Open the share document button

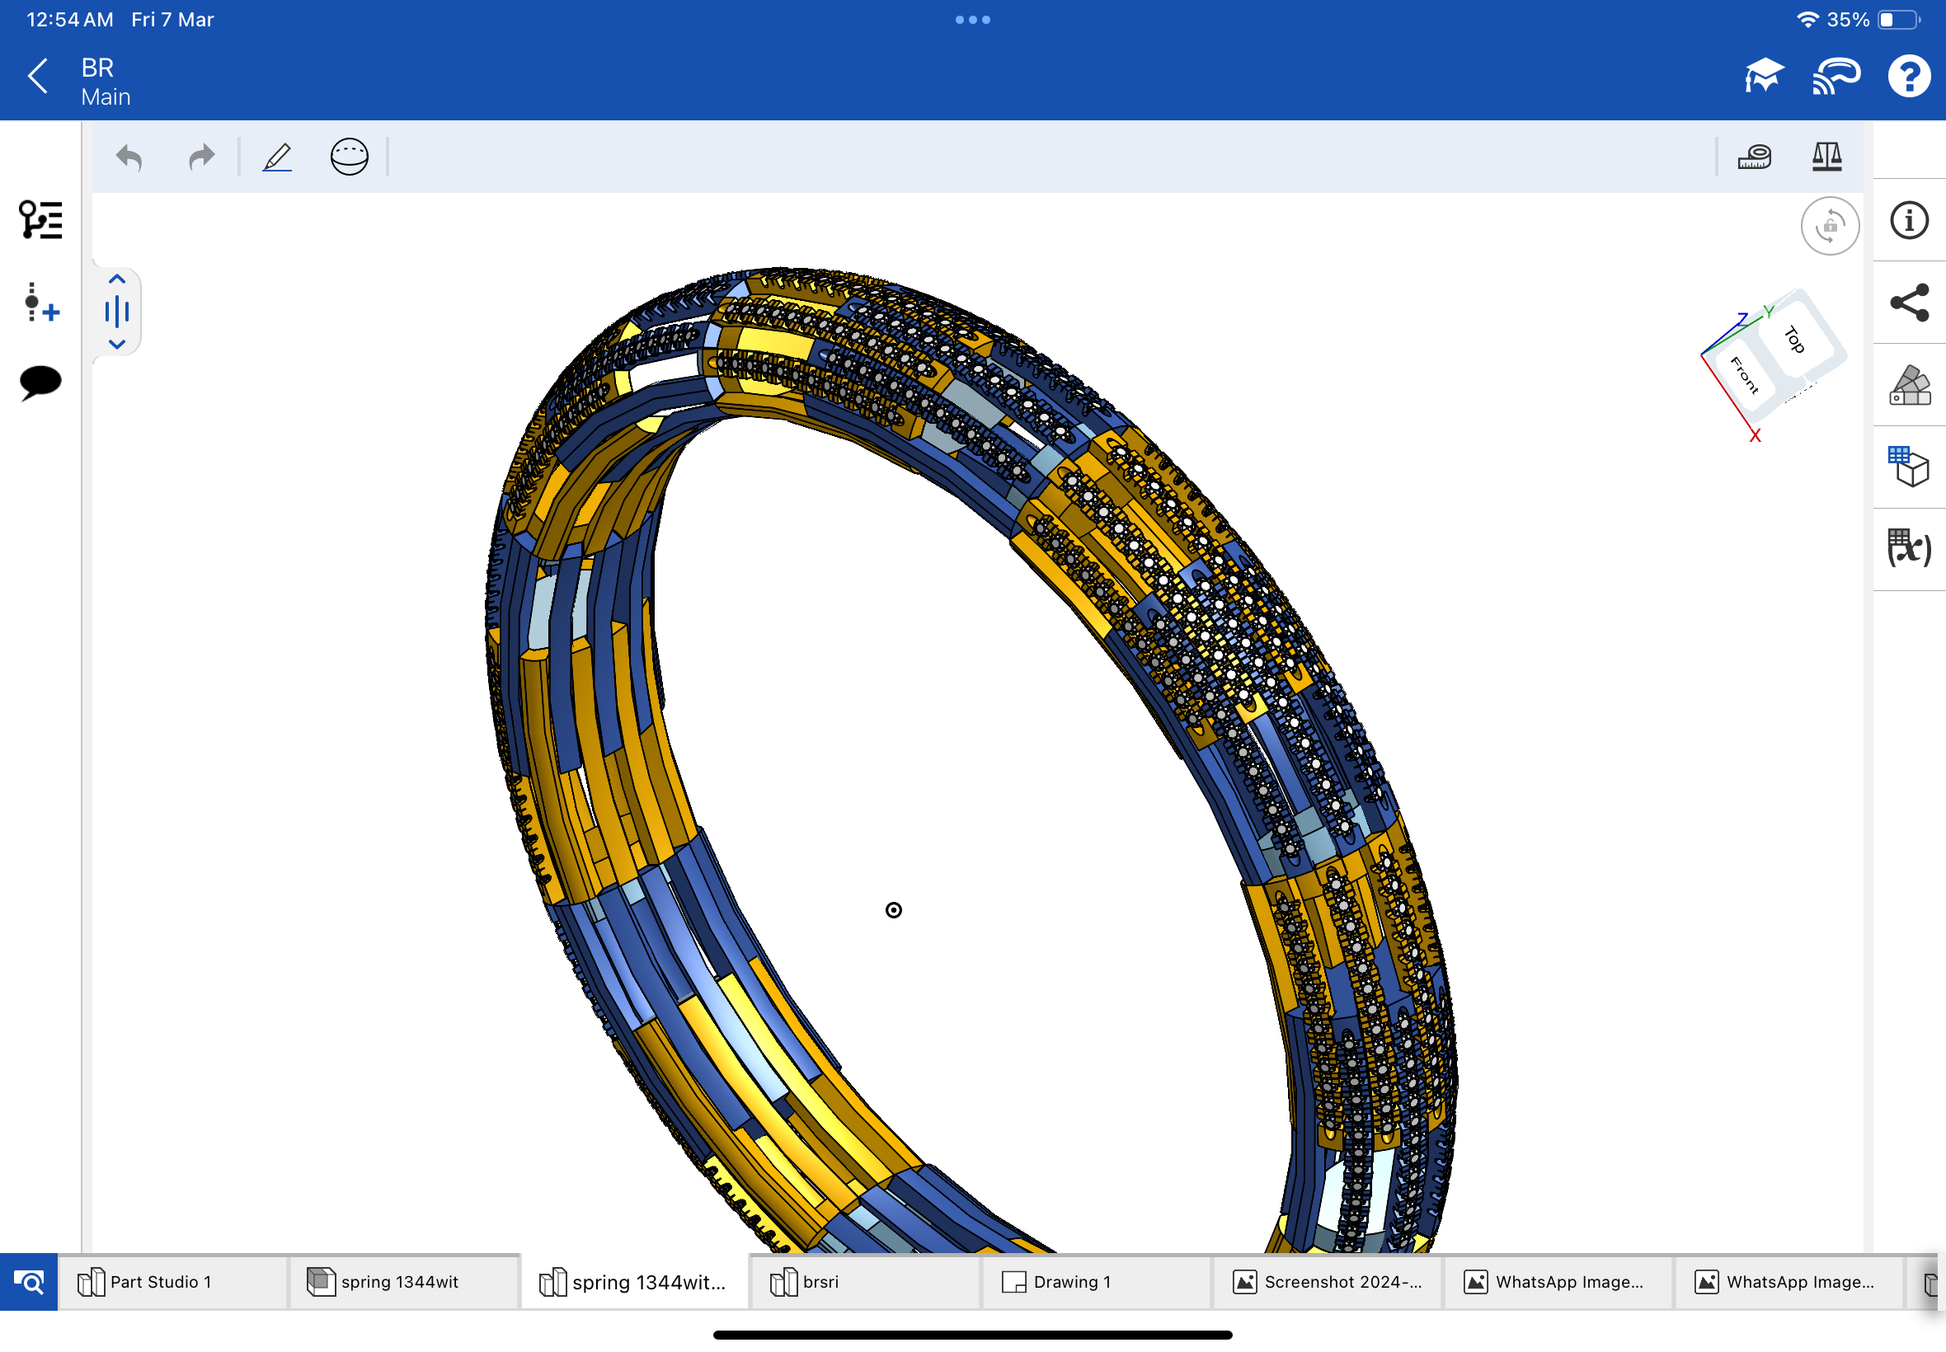tap(1908, 303)
